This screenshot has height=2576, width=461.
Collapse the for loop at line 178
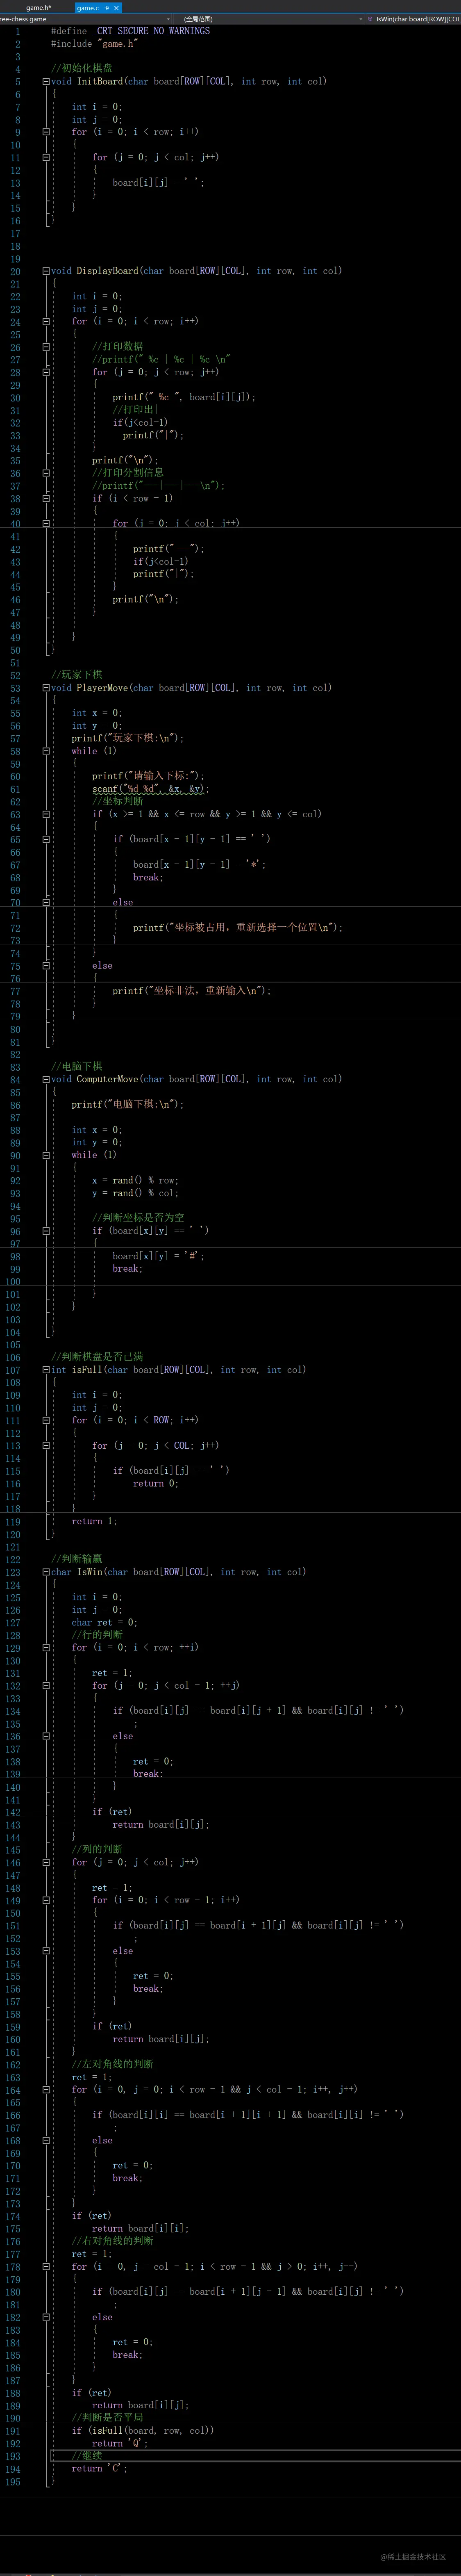tap(46, 2266)
